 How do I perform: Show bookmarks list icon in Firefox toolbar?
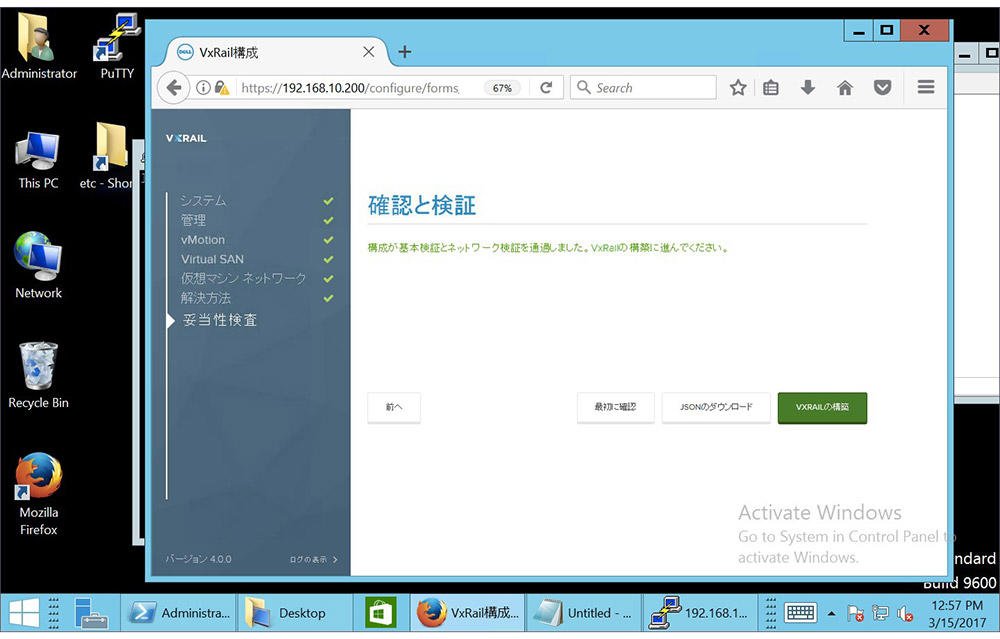pyautogui.click(x=770, y=87)
